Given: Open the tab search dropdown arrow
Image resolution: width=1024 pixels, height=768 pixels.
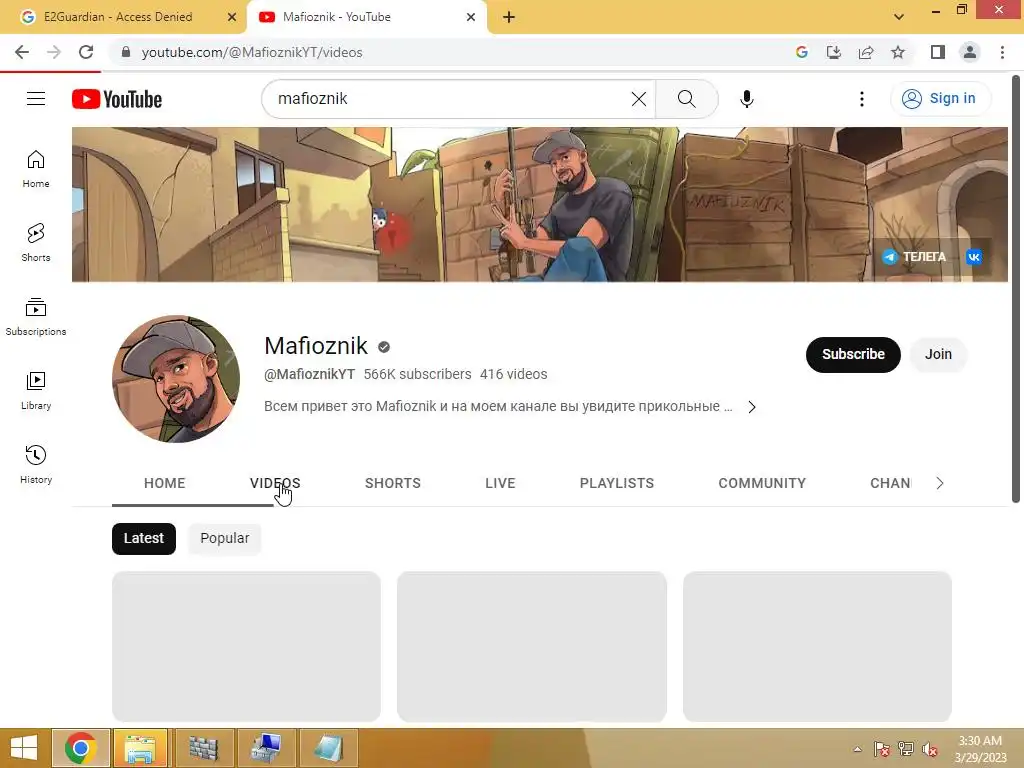Looking at the screenshot, I should [899, 17].
